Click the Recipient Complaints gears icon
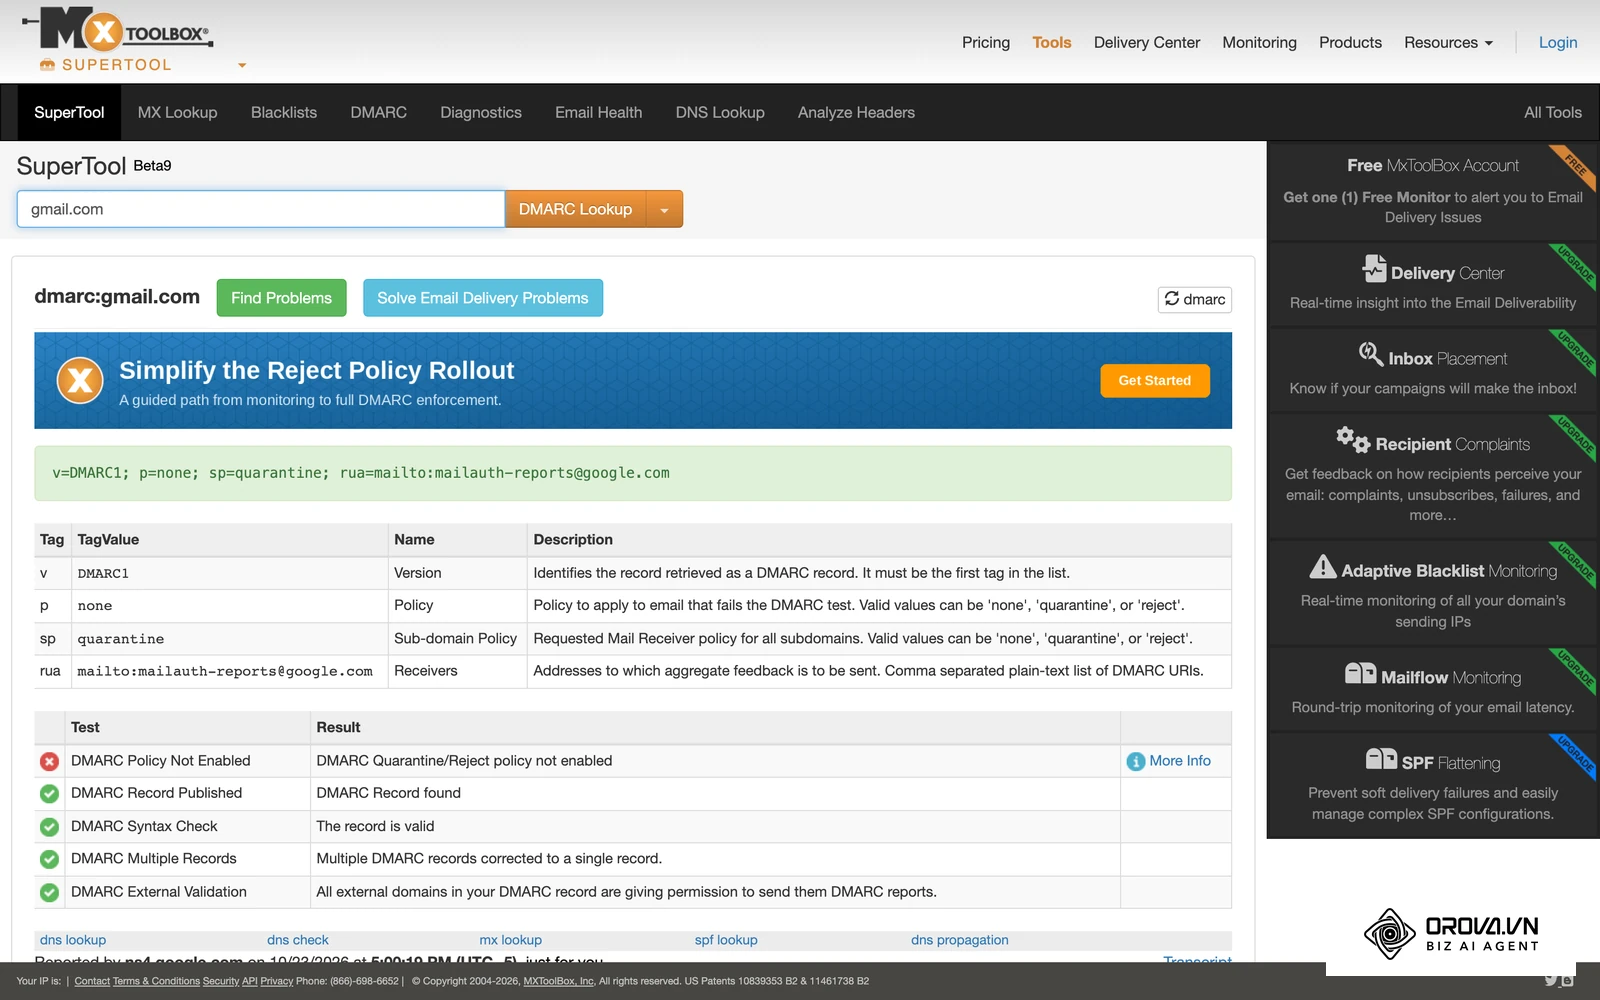The width and height of the screenshot is (1600, 1000). tap(1353, 439)
